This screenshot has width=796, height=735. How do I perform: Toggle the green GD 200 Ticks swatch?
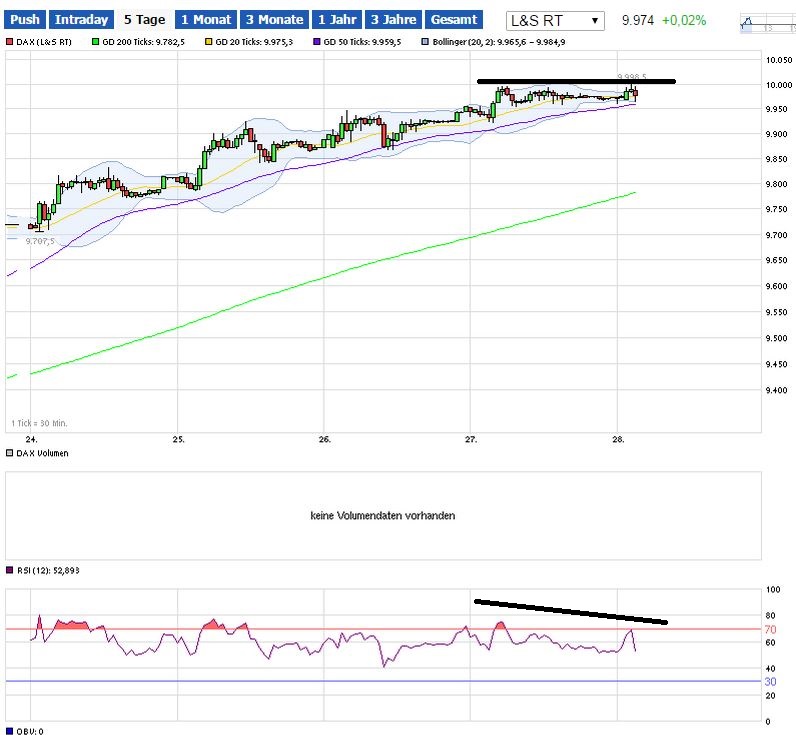[x=95, y=42]
